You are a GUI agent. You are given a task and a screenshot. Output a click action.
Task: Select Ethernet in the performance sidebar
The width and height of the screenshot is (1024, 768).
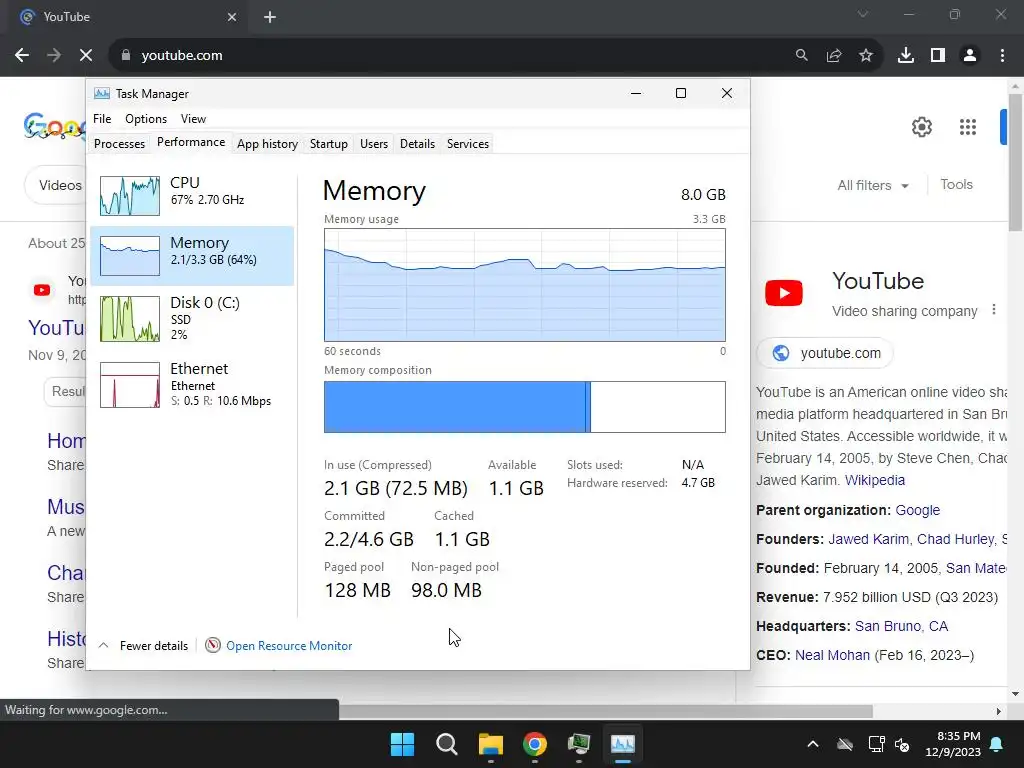point(193,385)
